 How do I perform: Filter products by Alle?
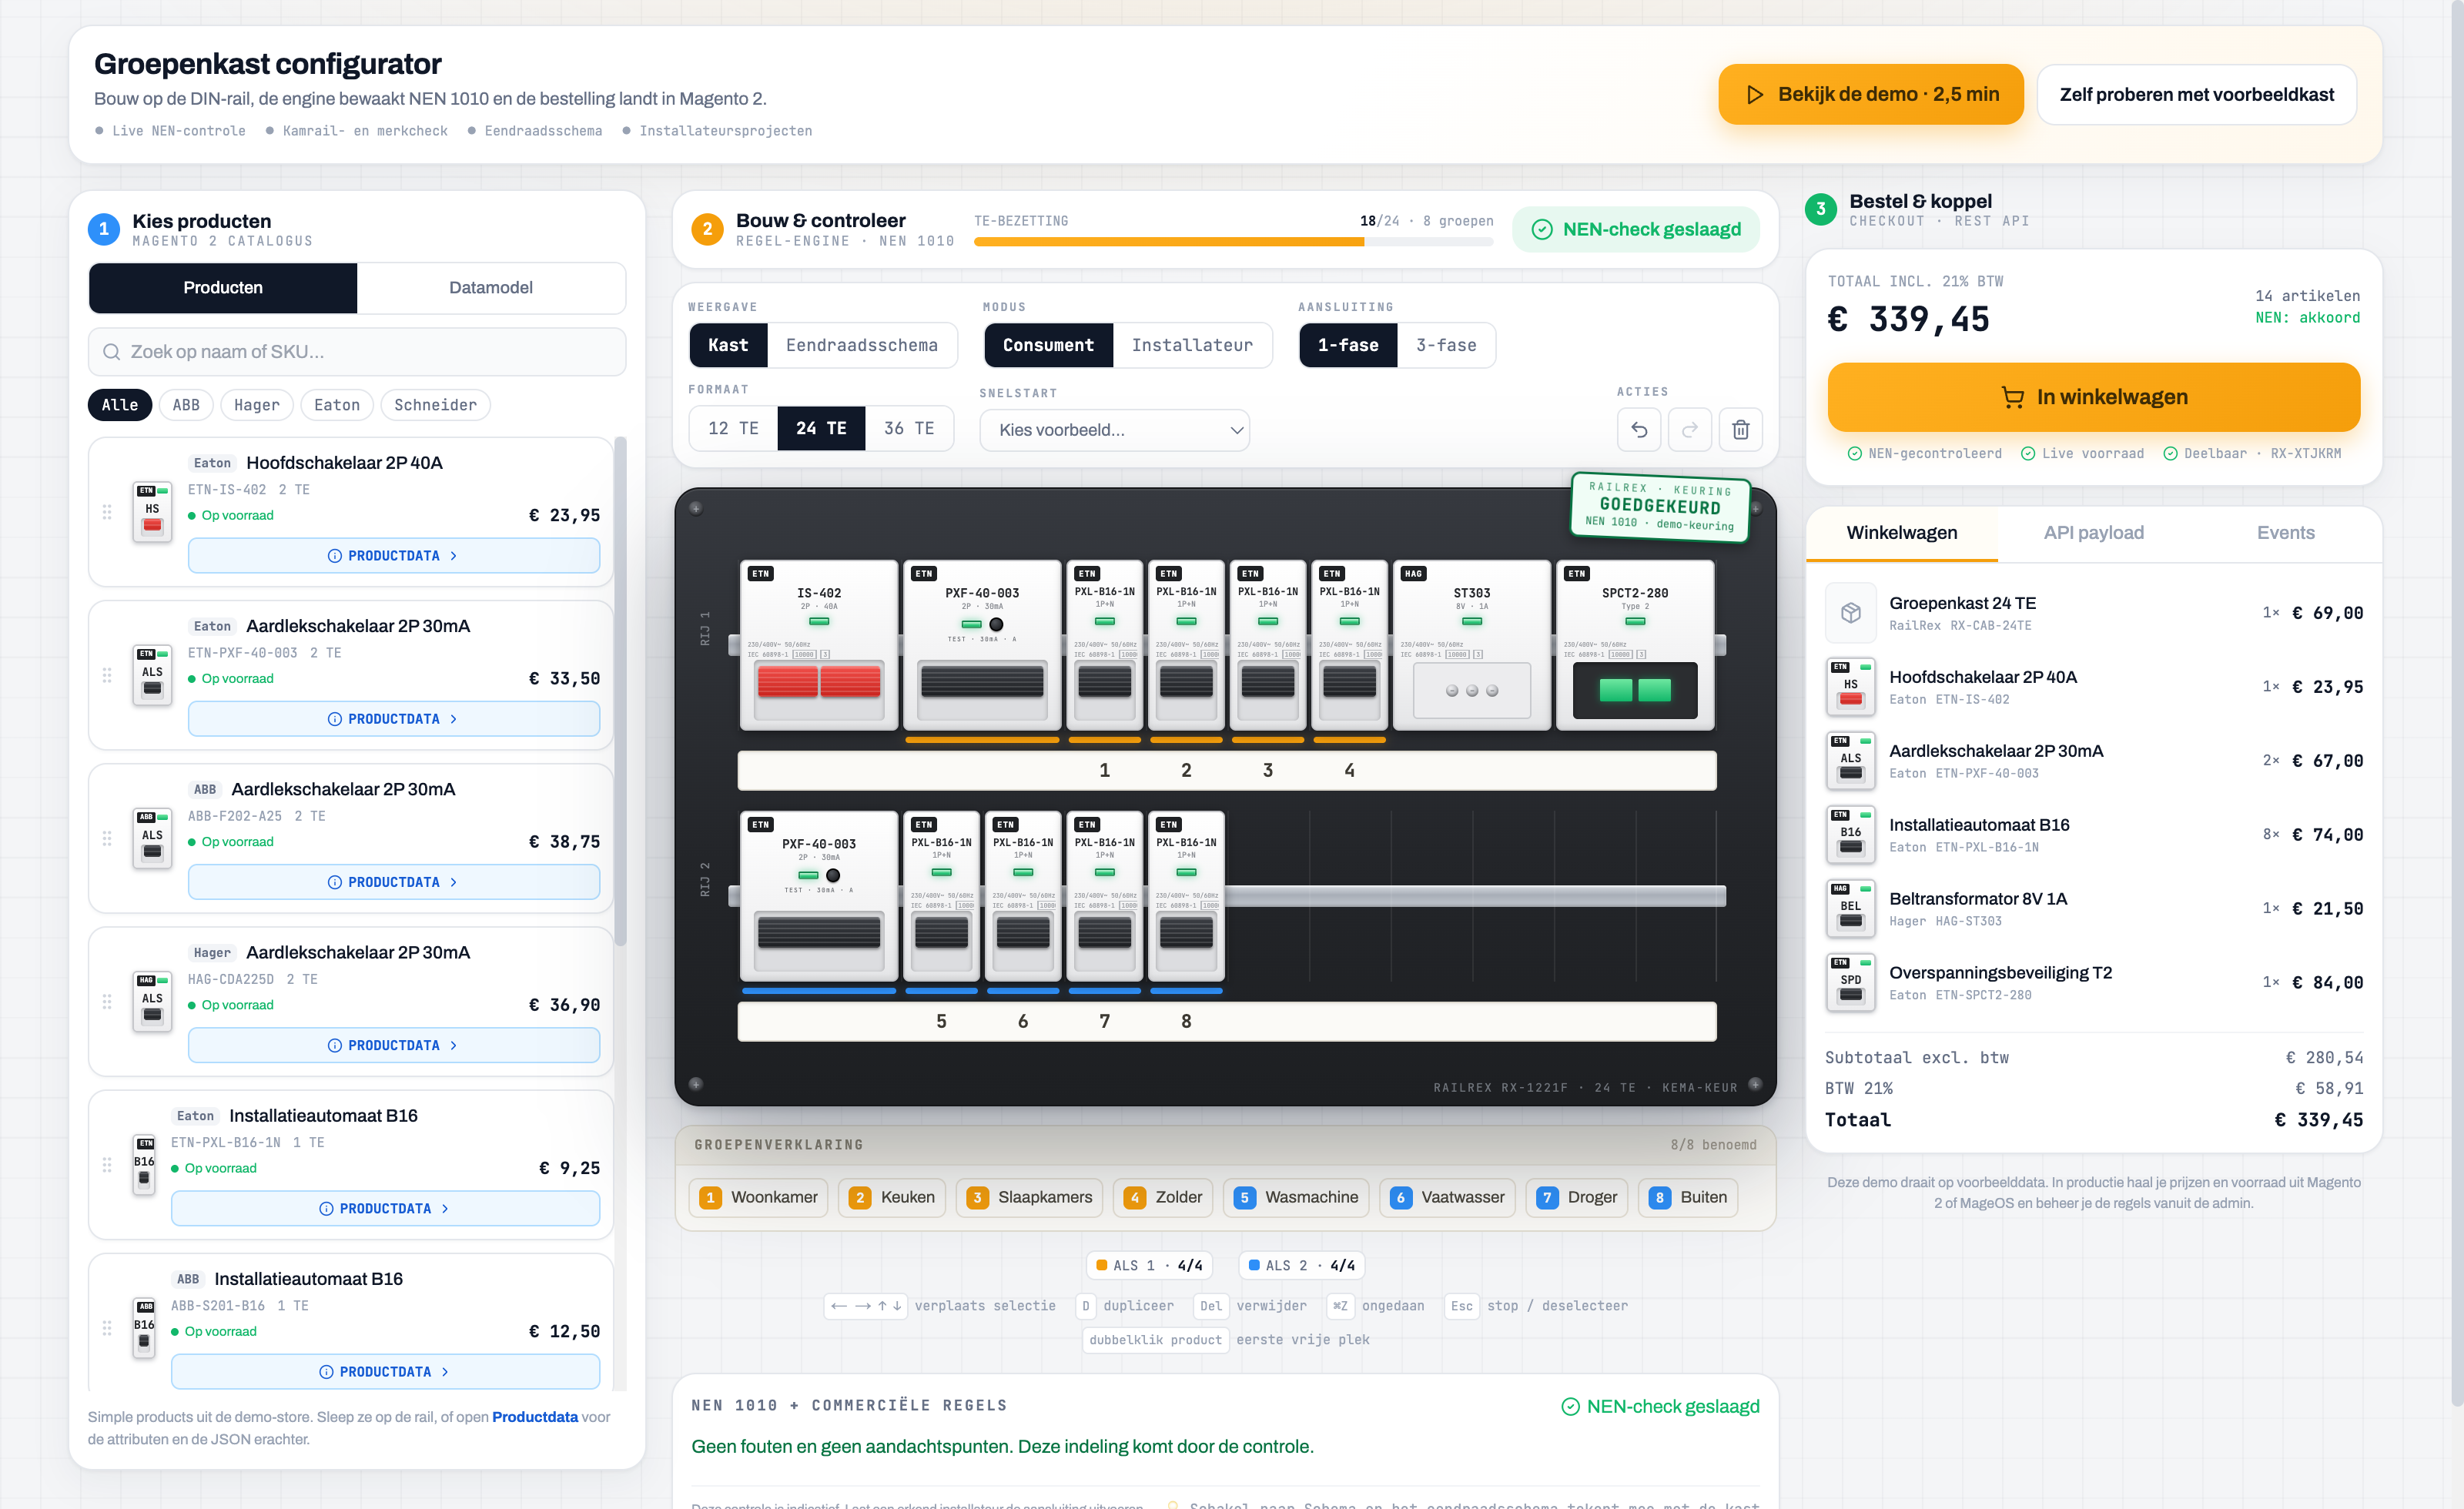coord(120,405)
